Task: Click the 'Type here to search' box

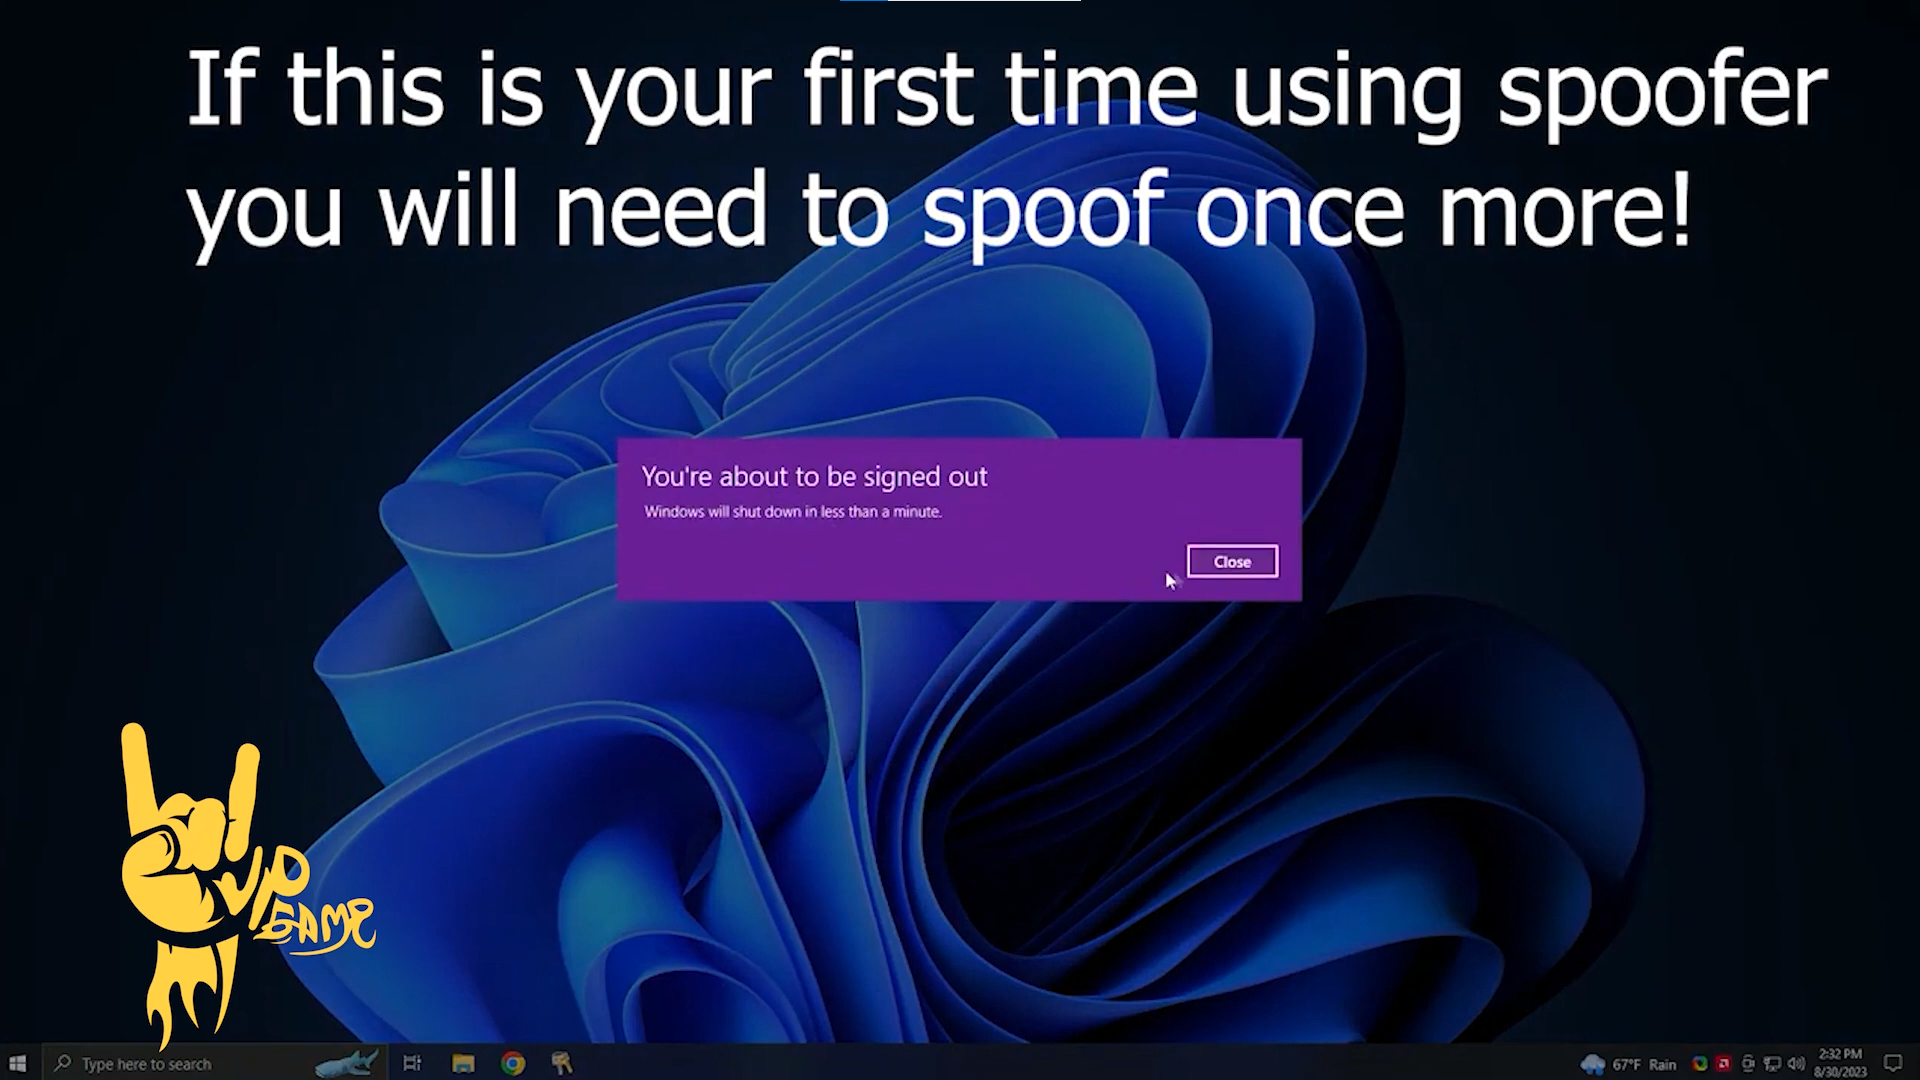Action: tap(147, 1064)
